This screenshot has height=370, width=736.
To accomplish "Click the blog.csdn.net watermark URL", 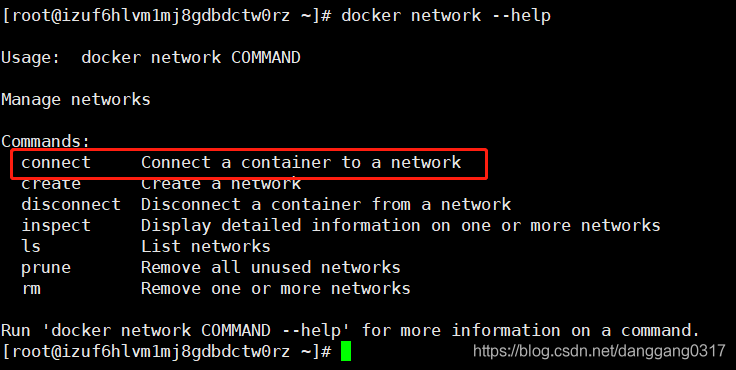I will coord(599,351).
